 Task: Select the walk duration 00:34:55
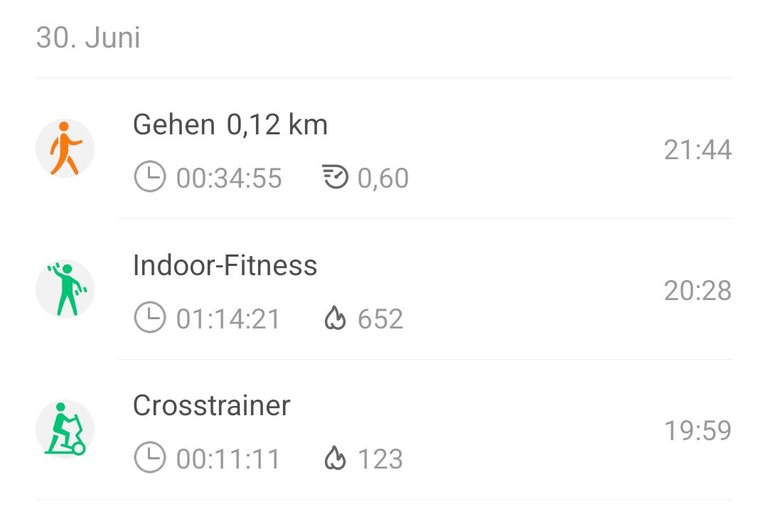[229, 178]
